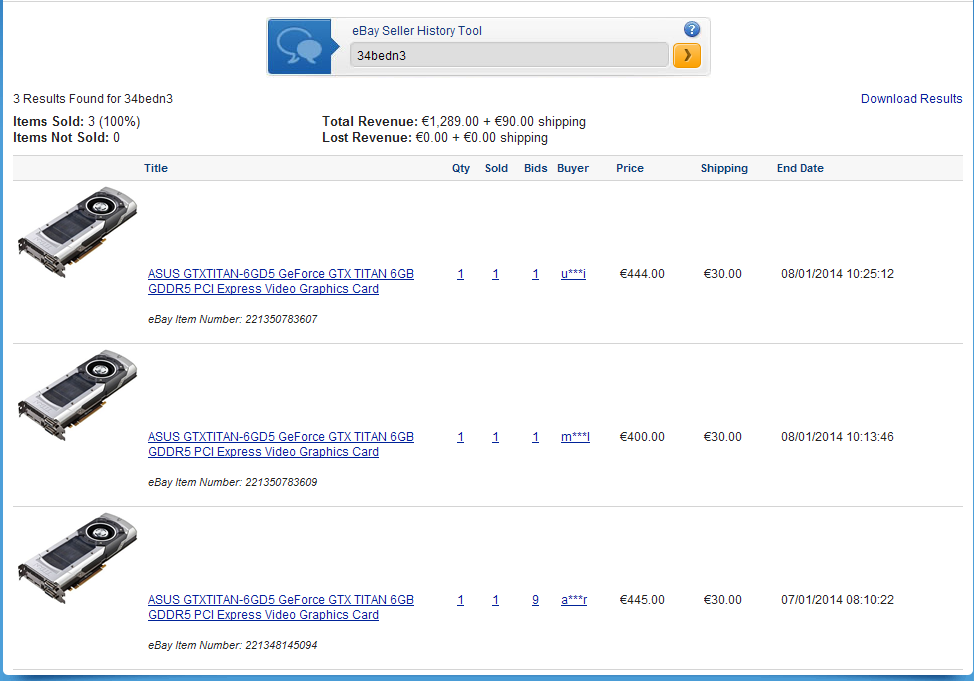
Task: Click the speech bubble logo icon
Action: (x=299, y=46)
